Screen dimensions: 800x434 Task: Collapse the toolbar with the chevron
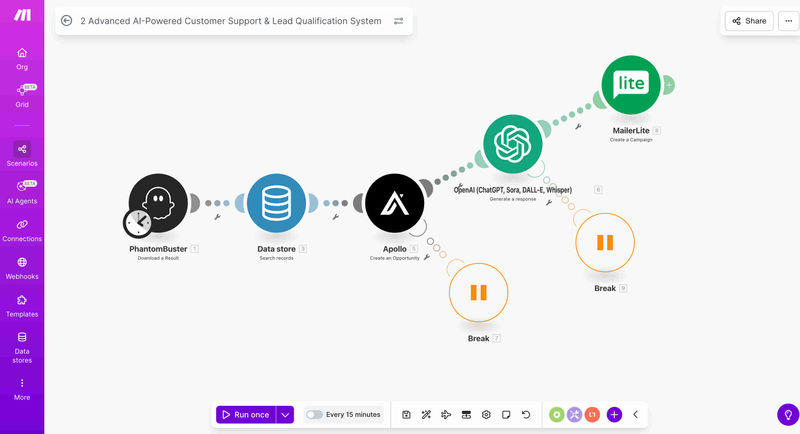636,415
